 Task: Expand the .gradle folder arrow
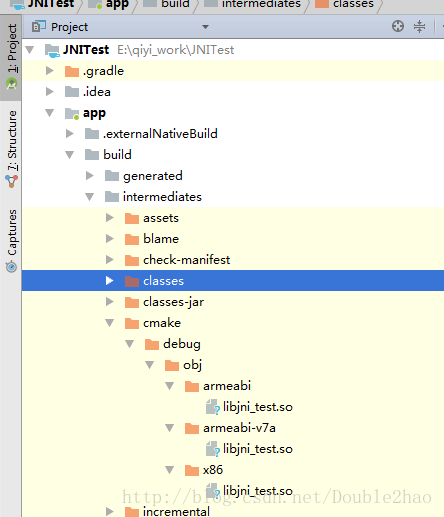[x=50, y=71]
